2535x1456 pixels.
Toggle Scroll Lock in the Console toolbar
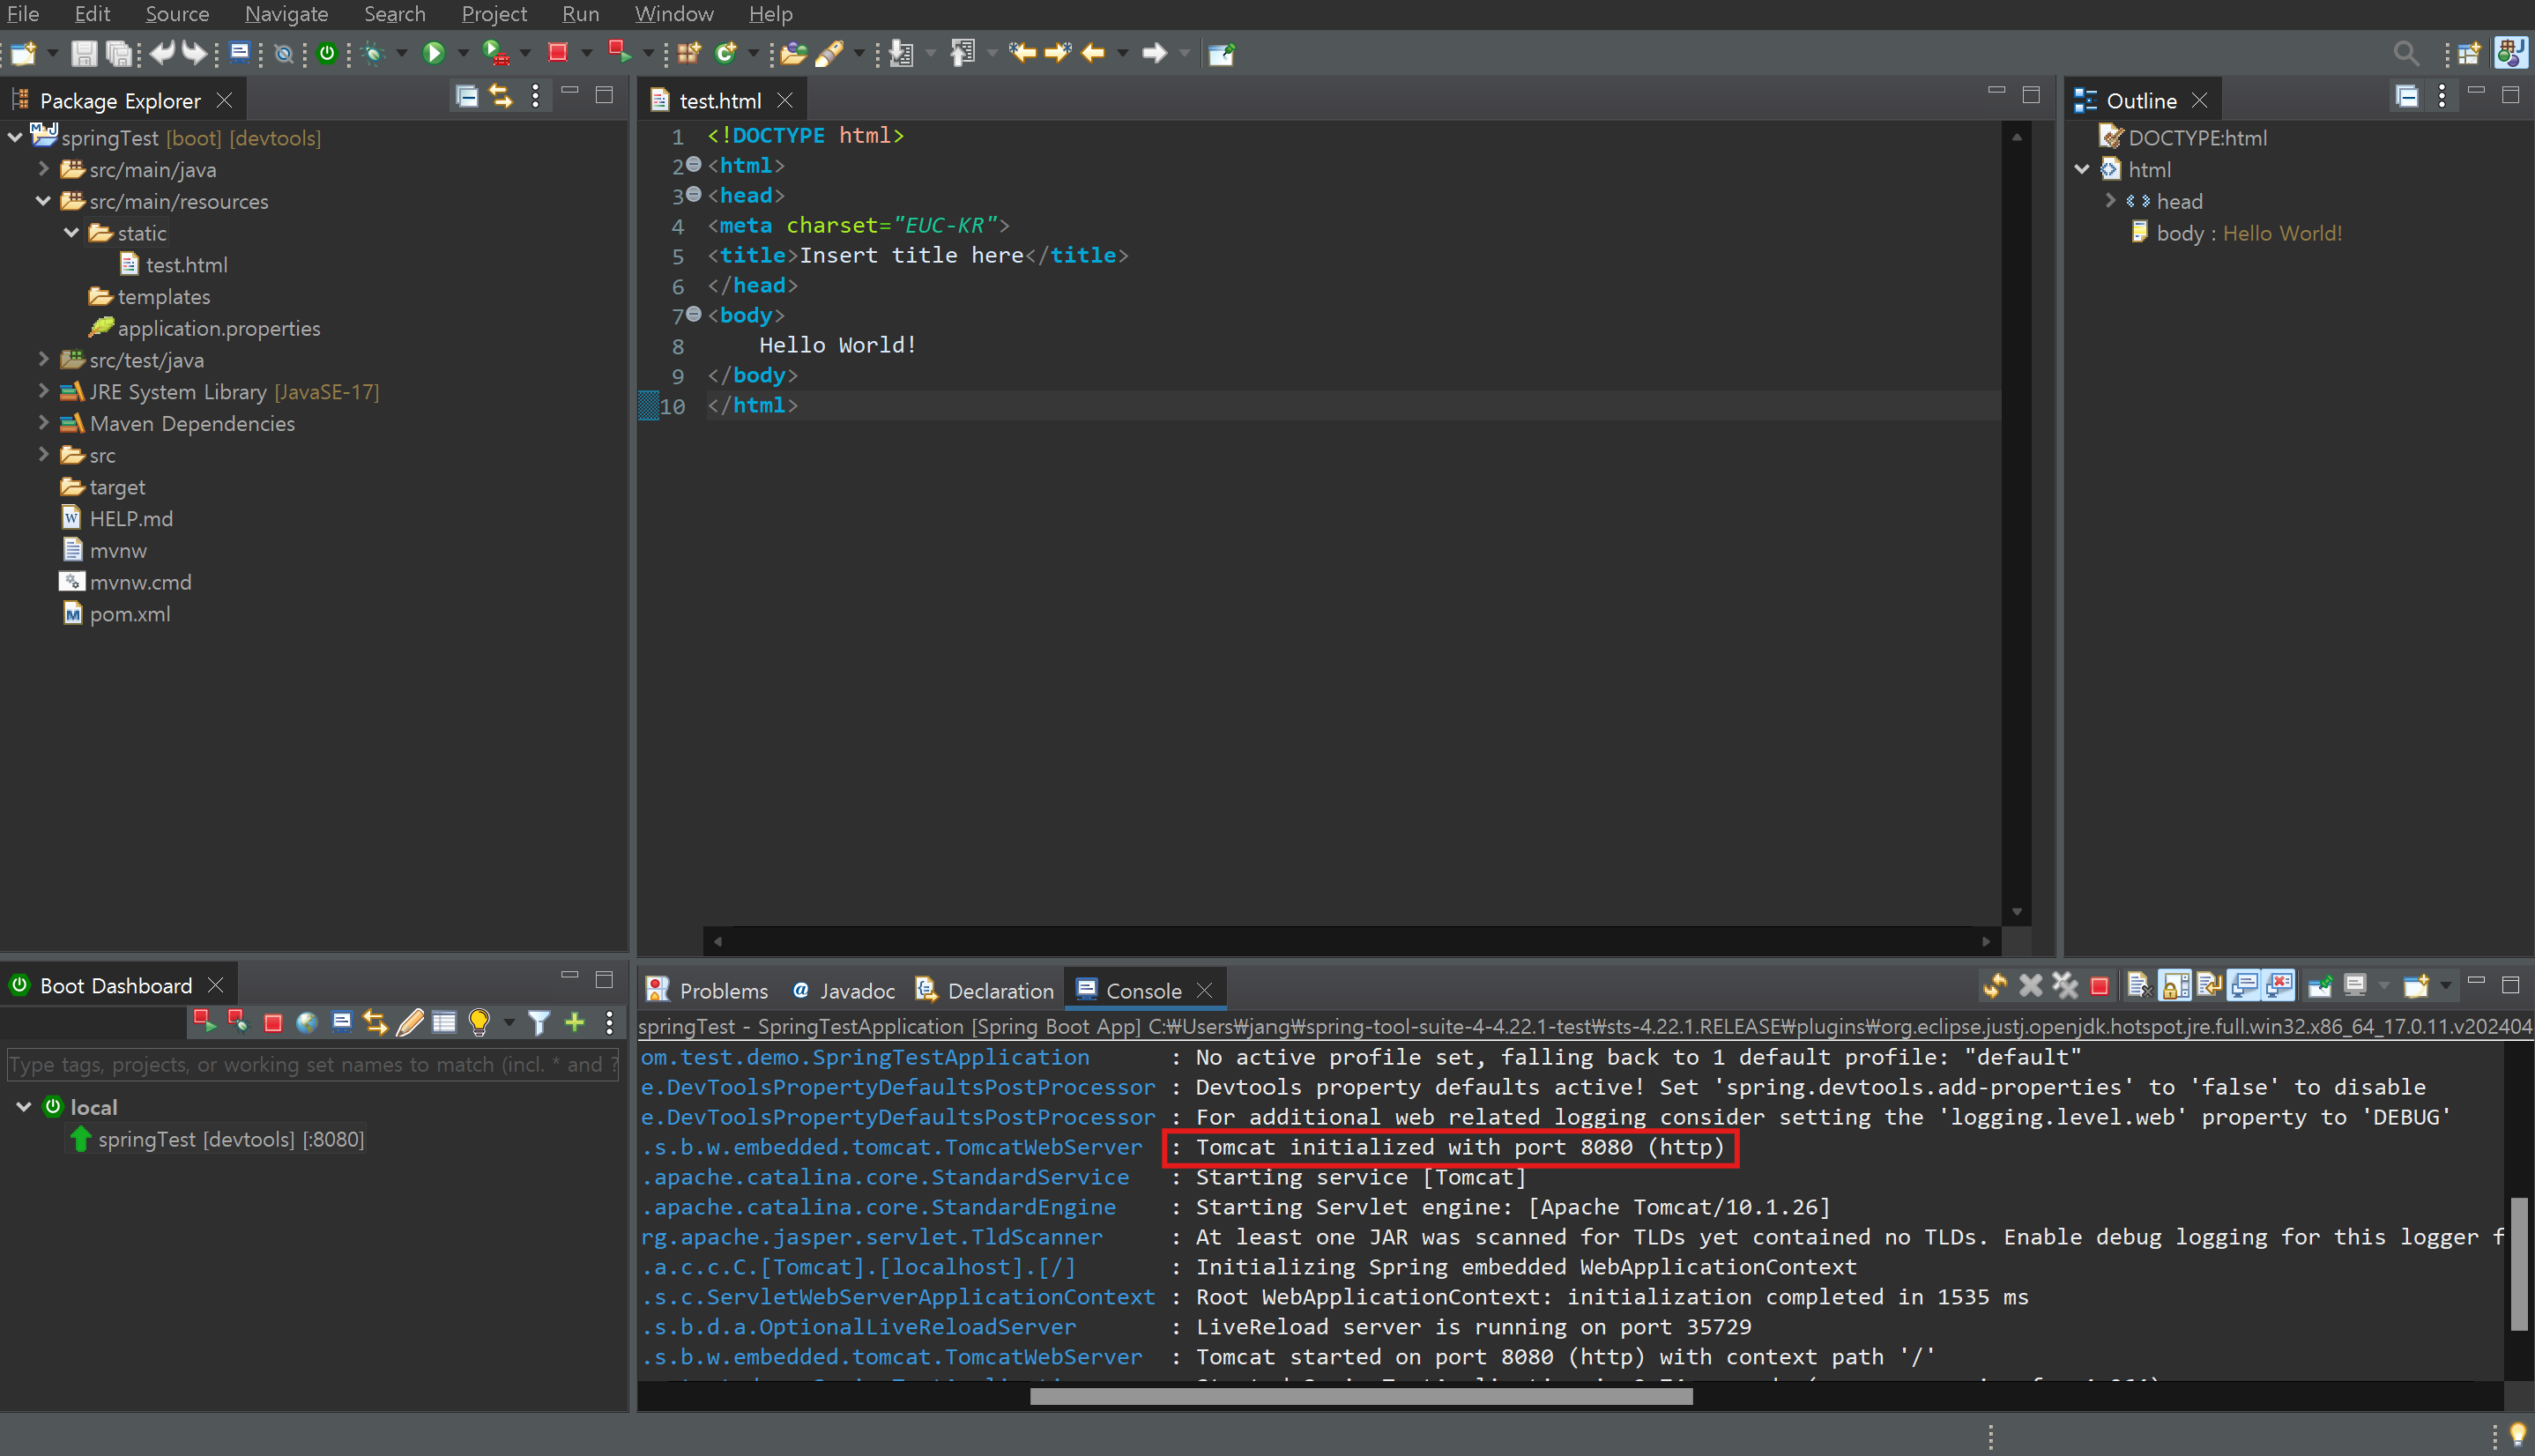click(2175, 986)
